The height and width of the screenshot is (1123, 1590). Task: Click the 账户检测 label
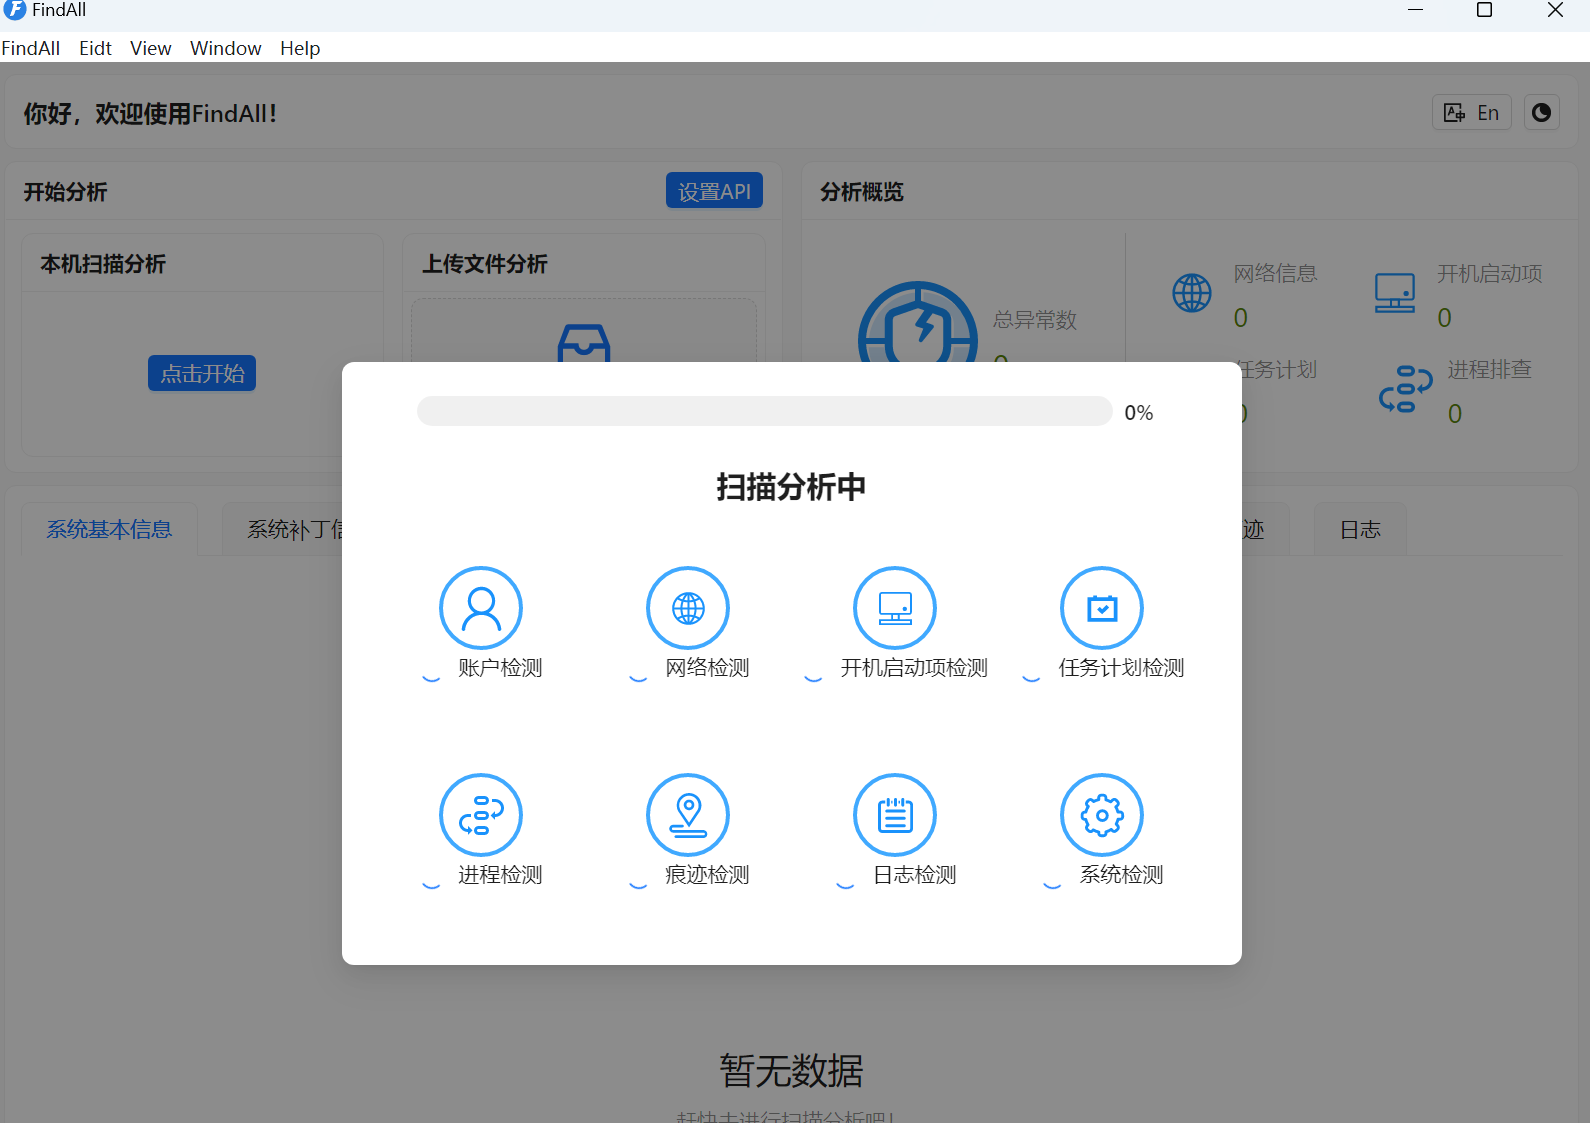(x=500, y=668)
